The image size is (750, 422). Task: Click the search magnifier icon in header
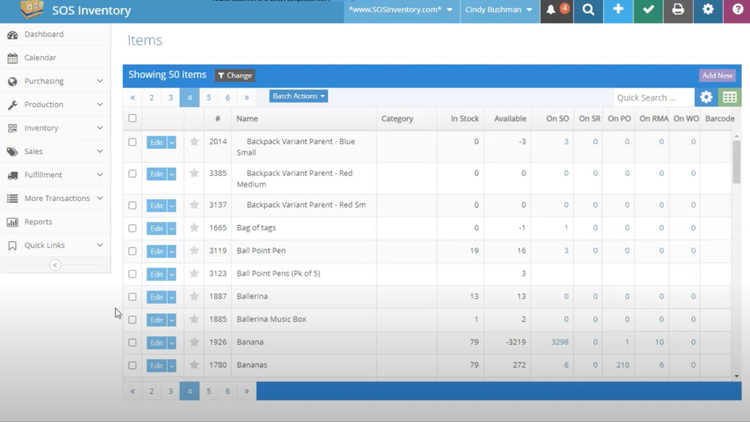point(588,10)
